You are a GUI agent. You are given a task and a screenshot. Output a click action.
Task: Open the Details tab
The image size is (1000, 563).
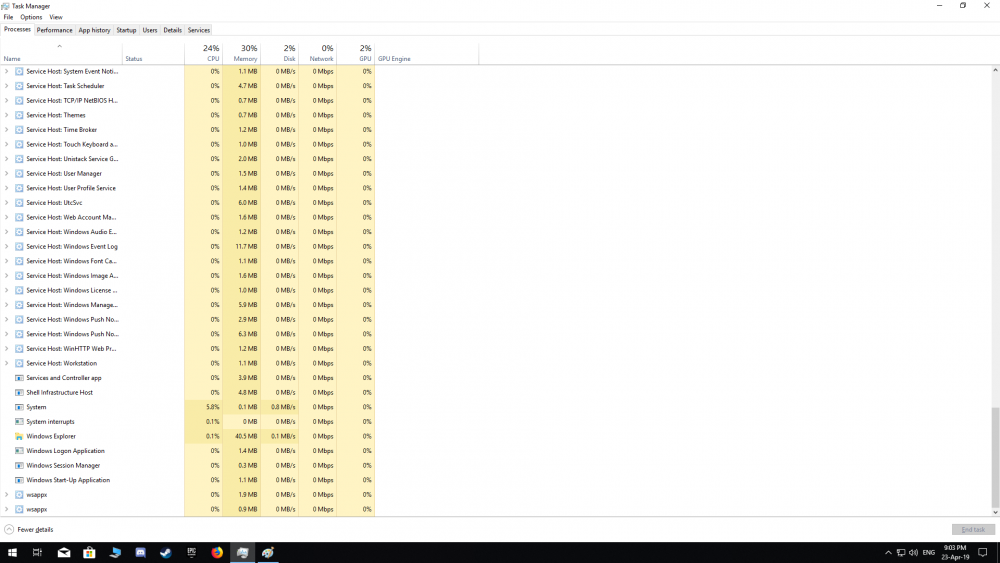(172, 30)
